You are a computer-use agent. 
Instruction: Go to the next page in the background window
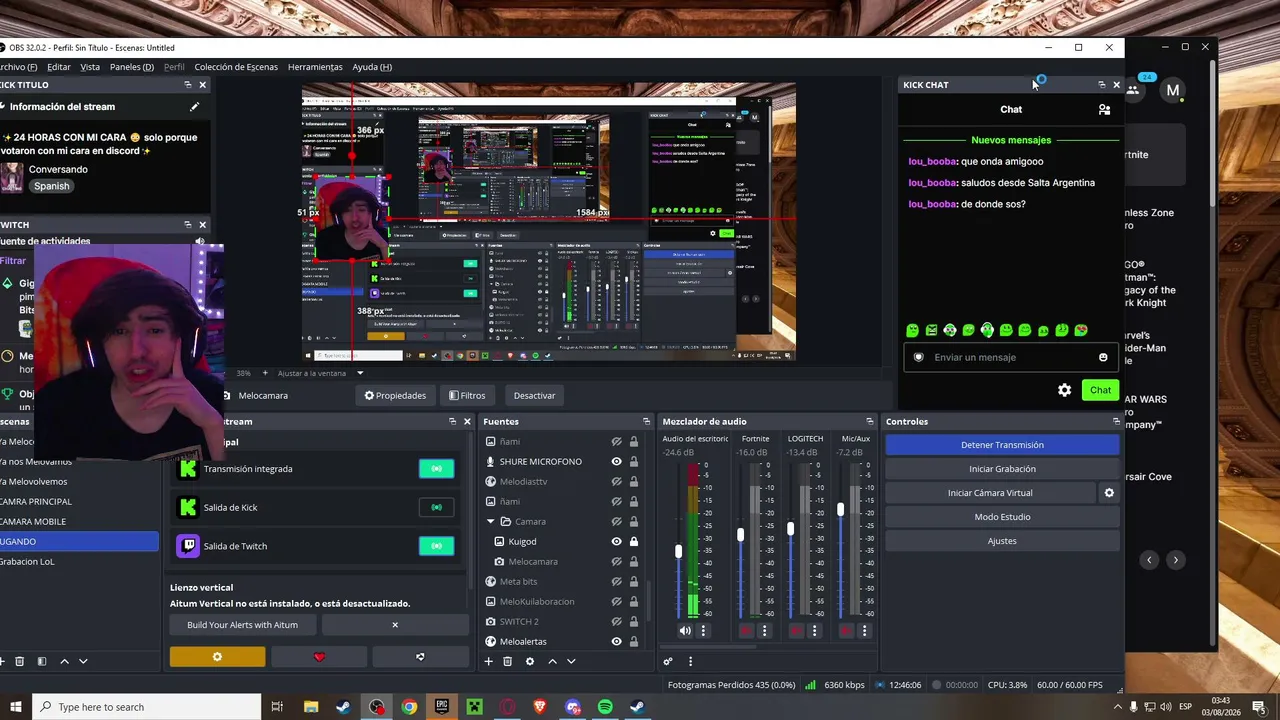[1176, 560]
